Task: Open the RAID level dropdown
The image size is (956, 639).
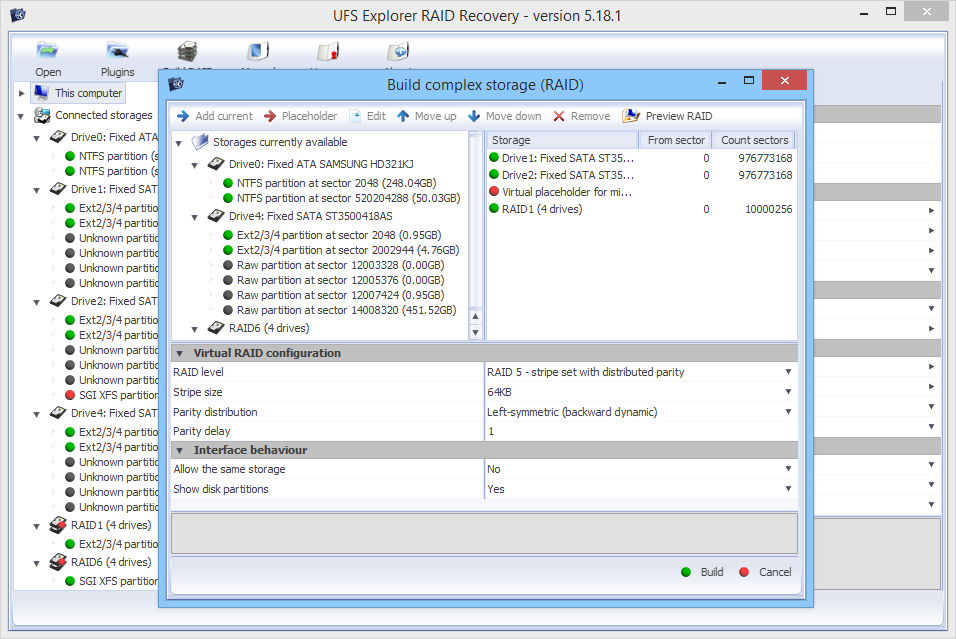Action: click(788, 372)
